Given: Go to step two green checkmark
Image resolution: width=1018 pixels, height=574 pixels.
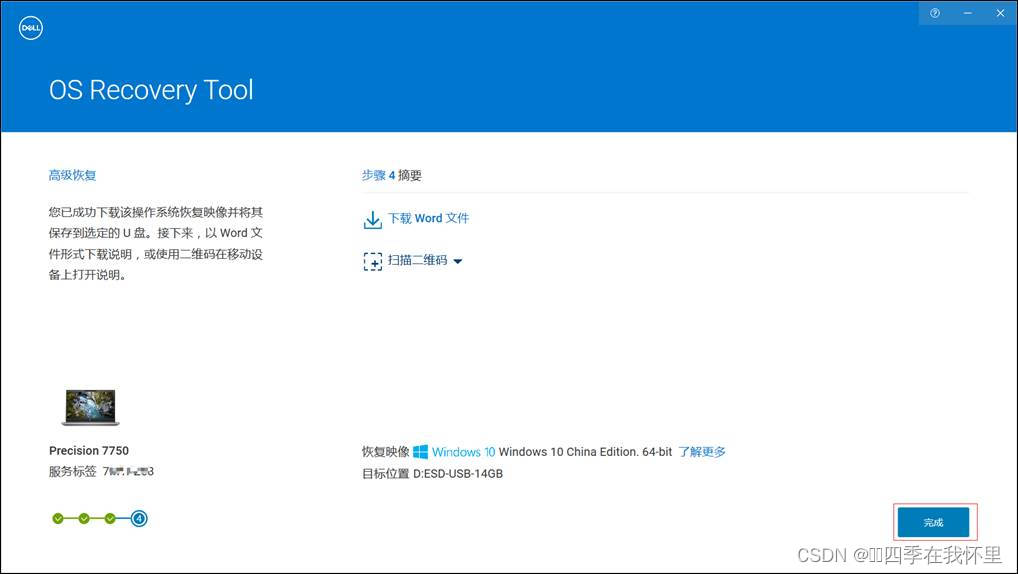Looking at the screenshot, I should (84, 518).
